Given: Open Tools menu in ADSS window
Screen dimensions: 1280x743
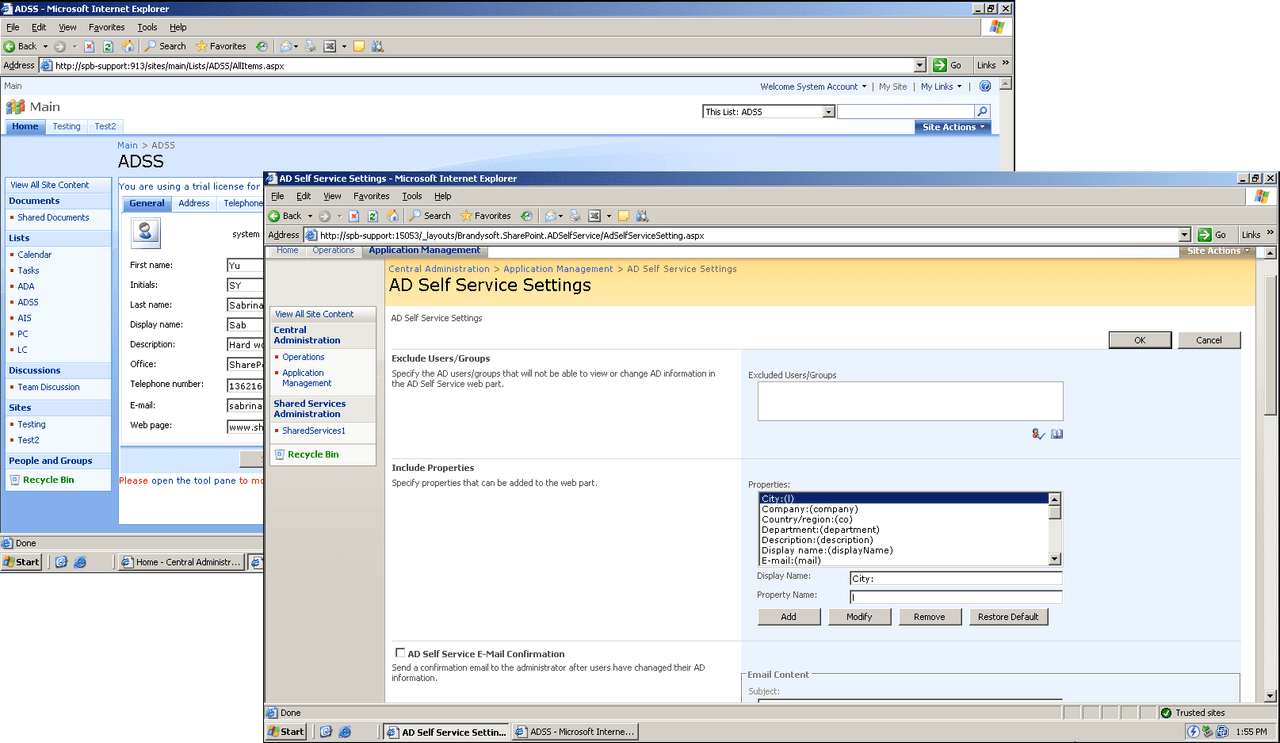Looking at the screenshot, I should coord(147,27).
